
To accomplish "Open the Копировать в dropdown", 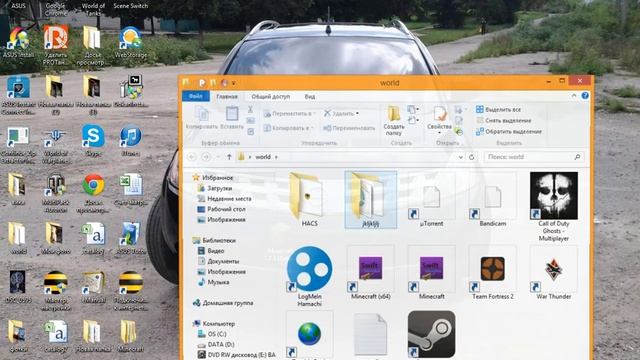I will [289, 128].
